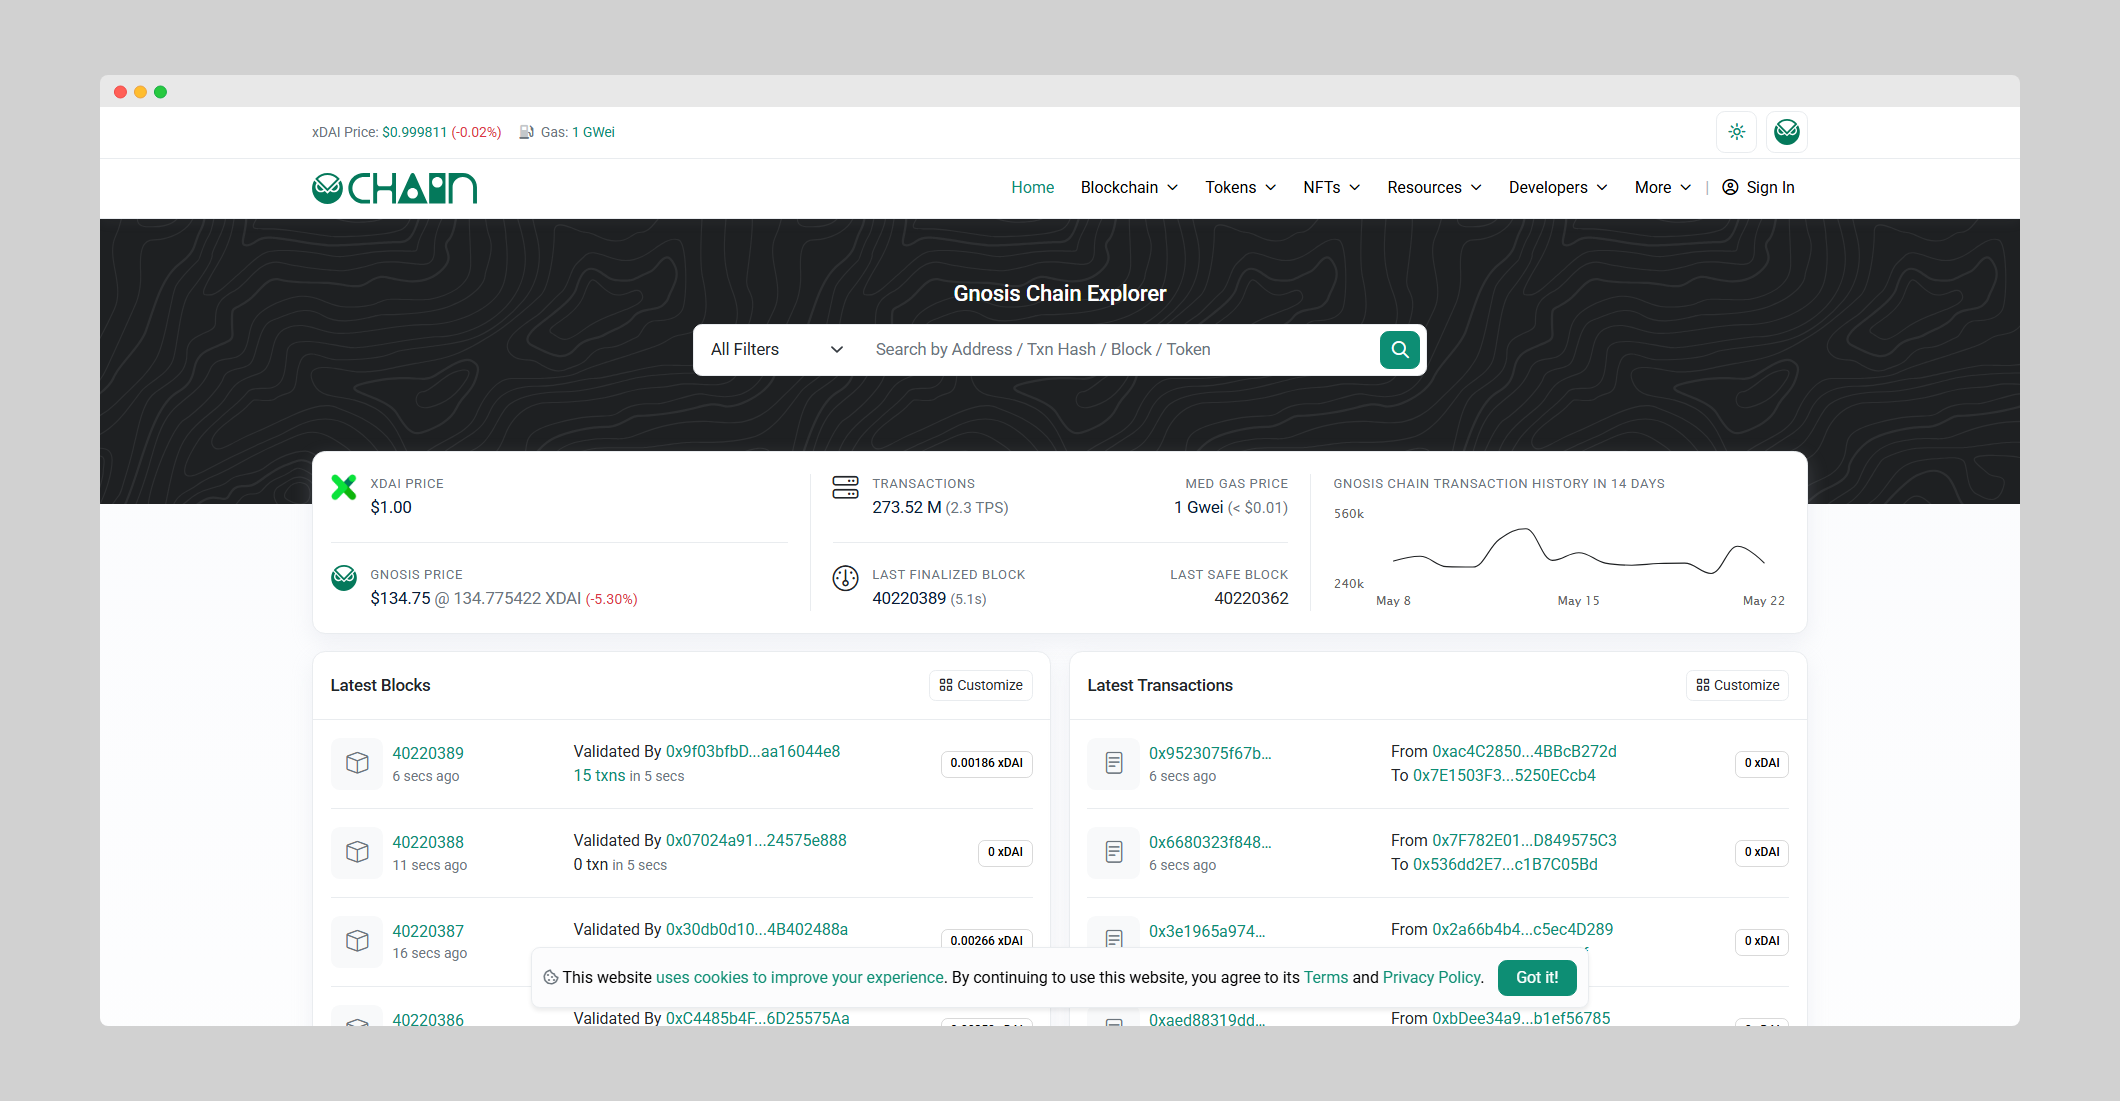Click the xDAI price $0.999811 in top bar
The image size is (2120, 1101).
point(414,132)
